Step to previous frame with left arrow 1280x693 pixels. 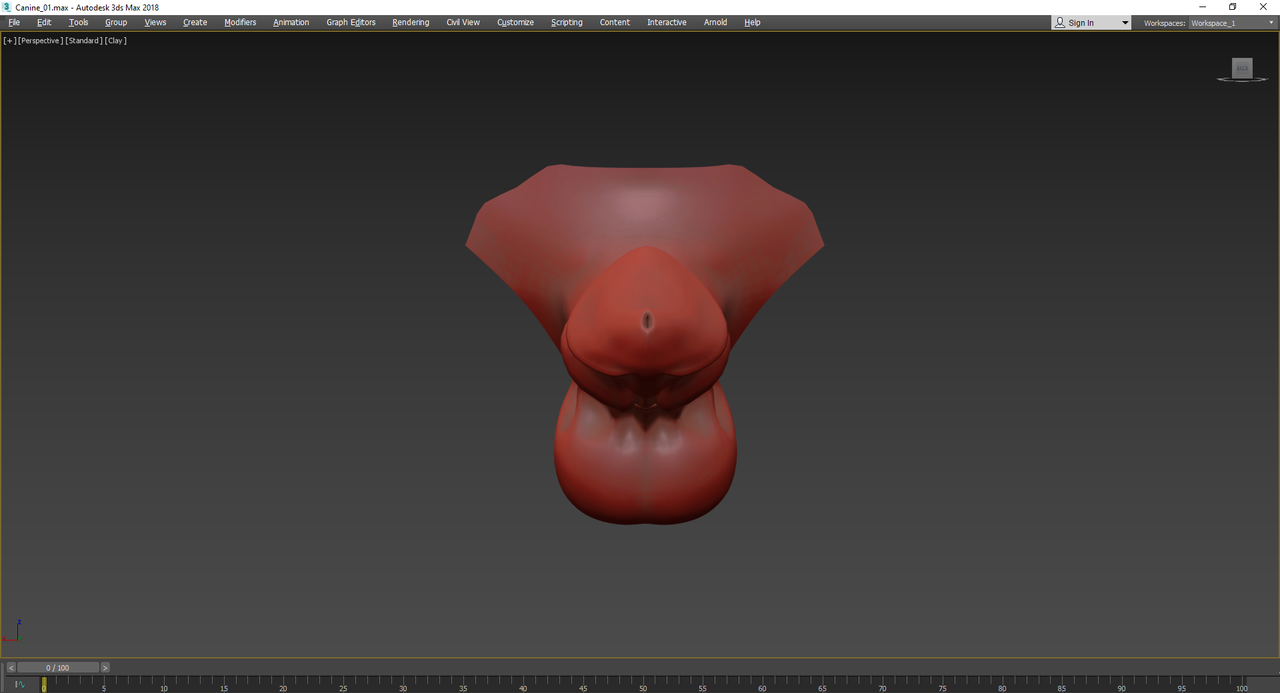tap(11, 668)
